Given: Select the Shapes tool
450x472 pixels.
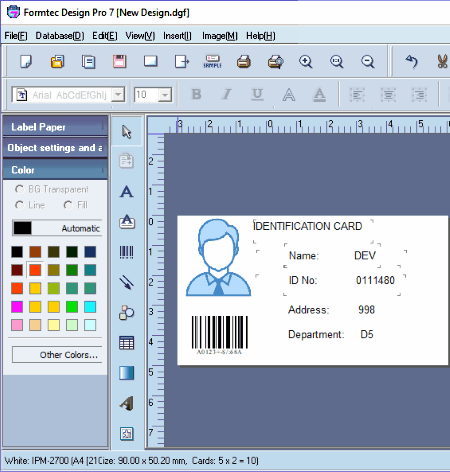Looking at the screenshot, I should click(127, 313).
